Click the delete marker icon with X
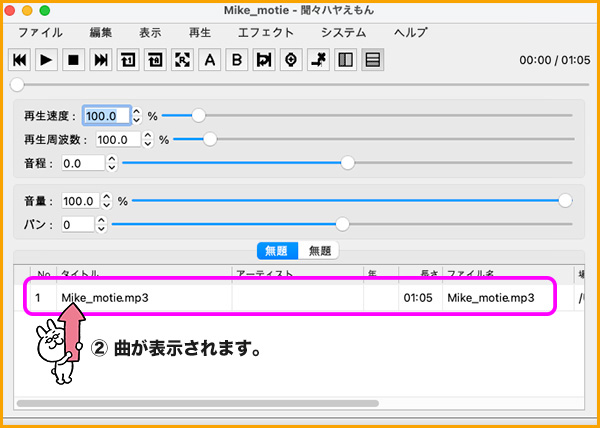The height and width of the screenshot is (428, 600). (x=318, y=60)
